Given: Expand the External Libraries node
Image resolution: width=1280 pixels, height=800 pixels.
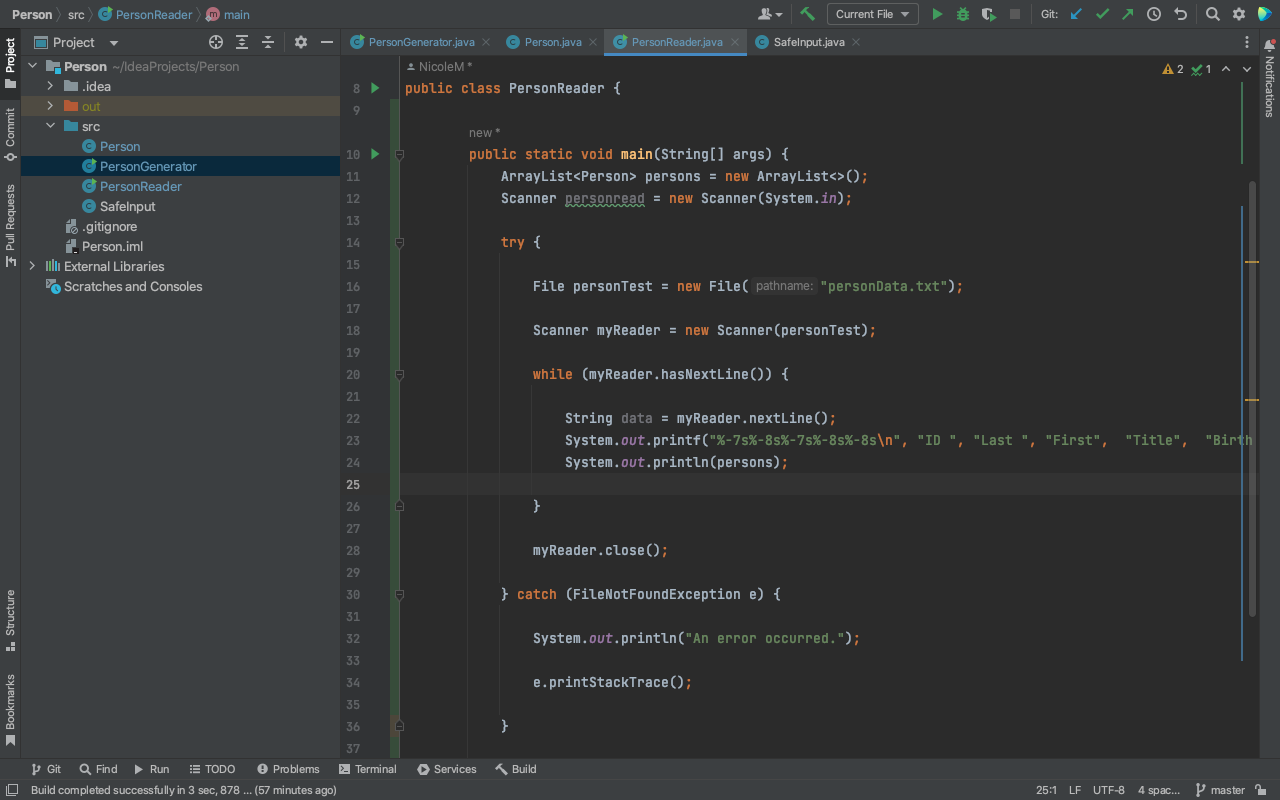Looking at the screenshot, I should tap(30, 266).
